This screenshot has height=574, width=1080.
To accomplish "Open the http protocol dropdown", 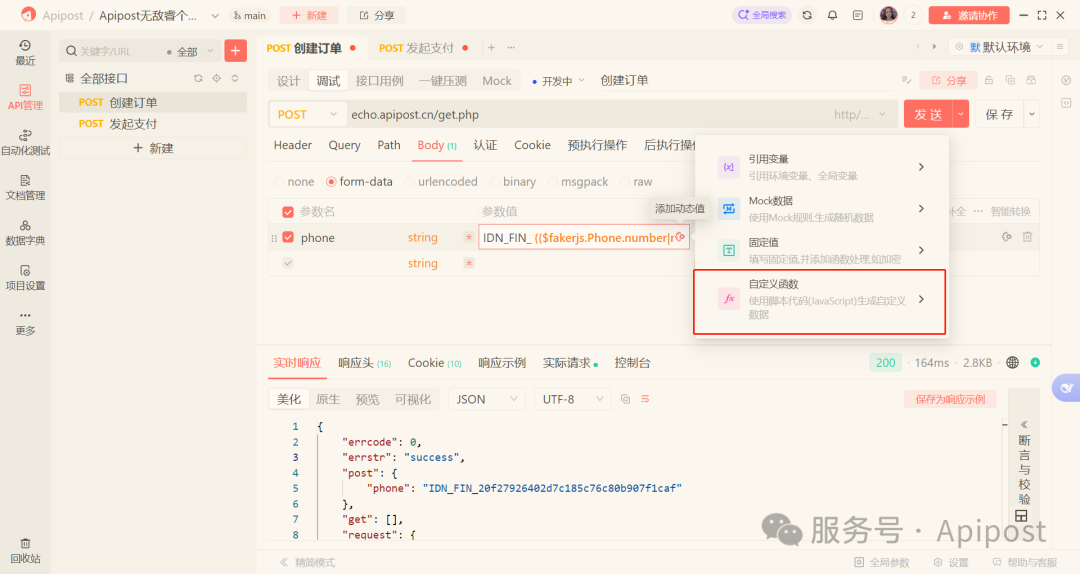I will 860,114.
